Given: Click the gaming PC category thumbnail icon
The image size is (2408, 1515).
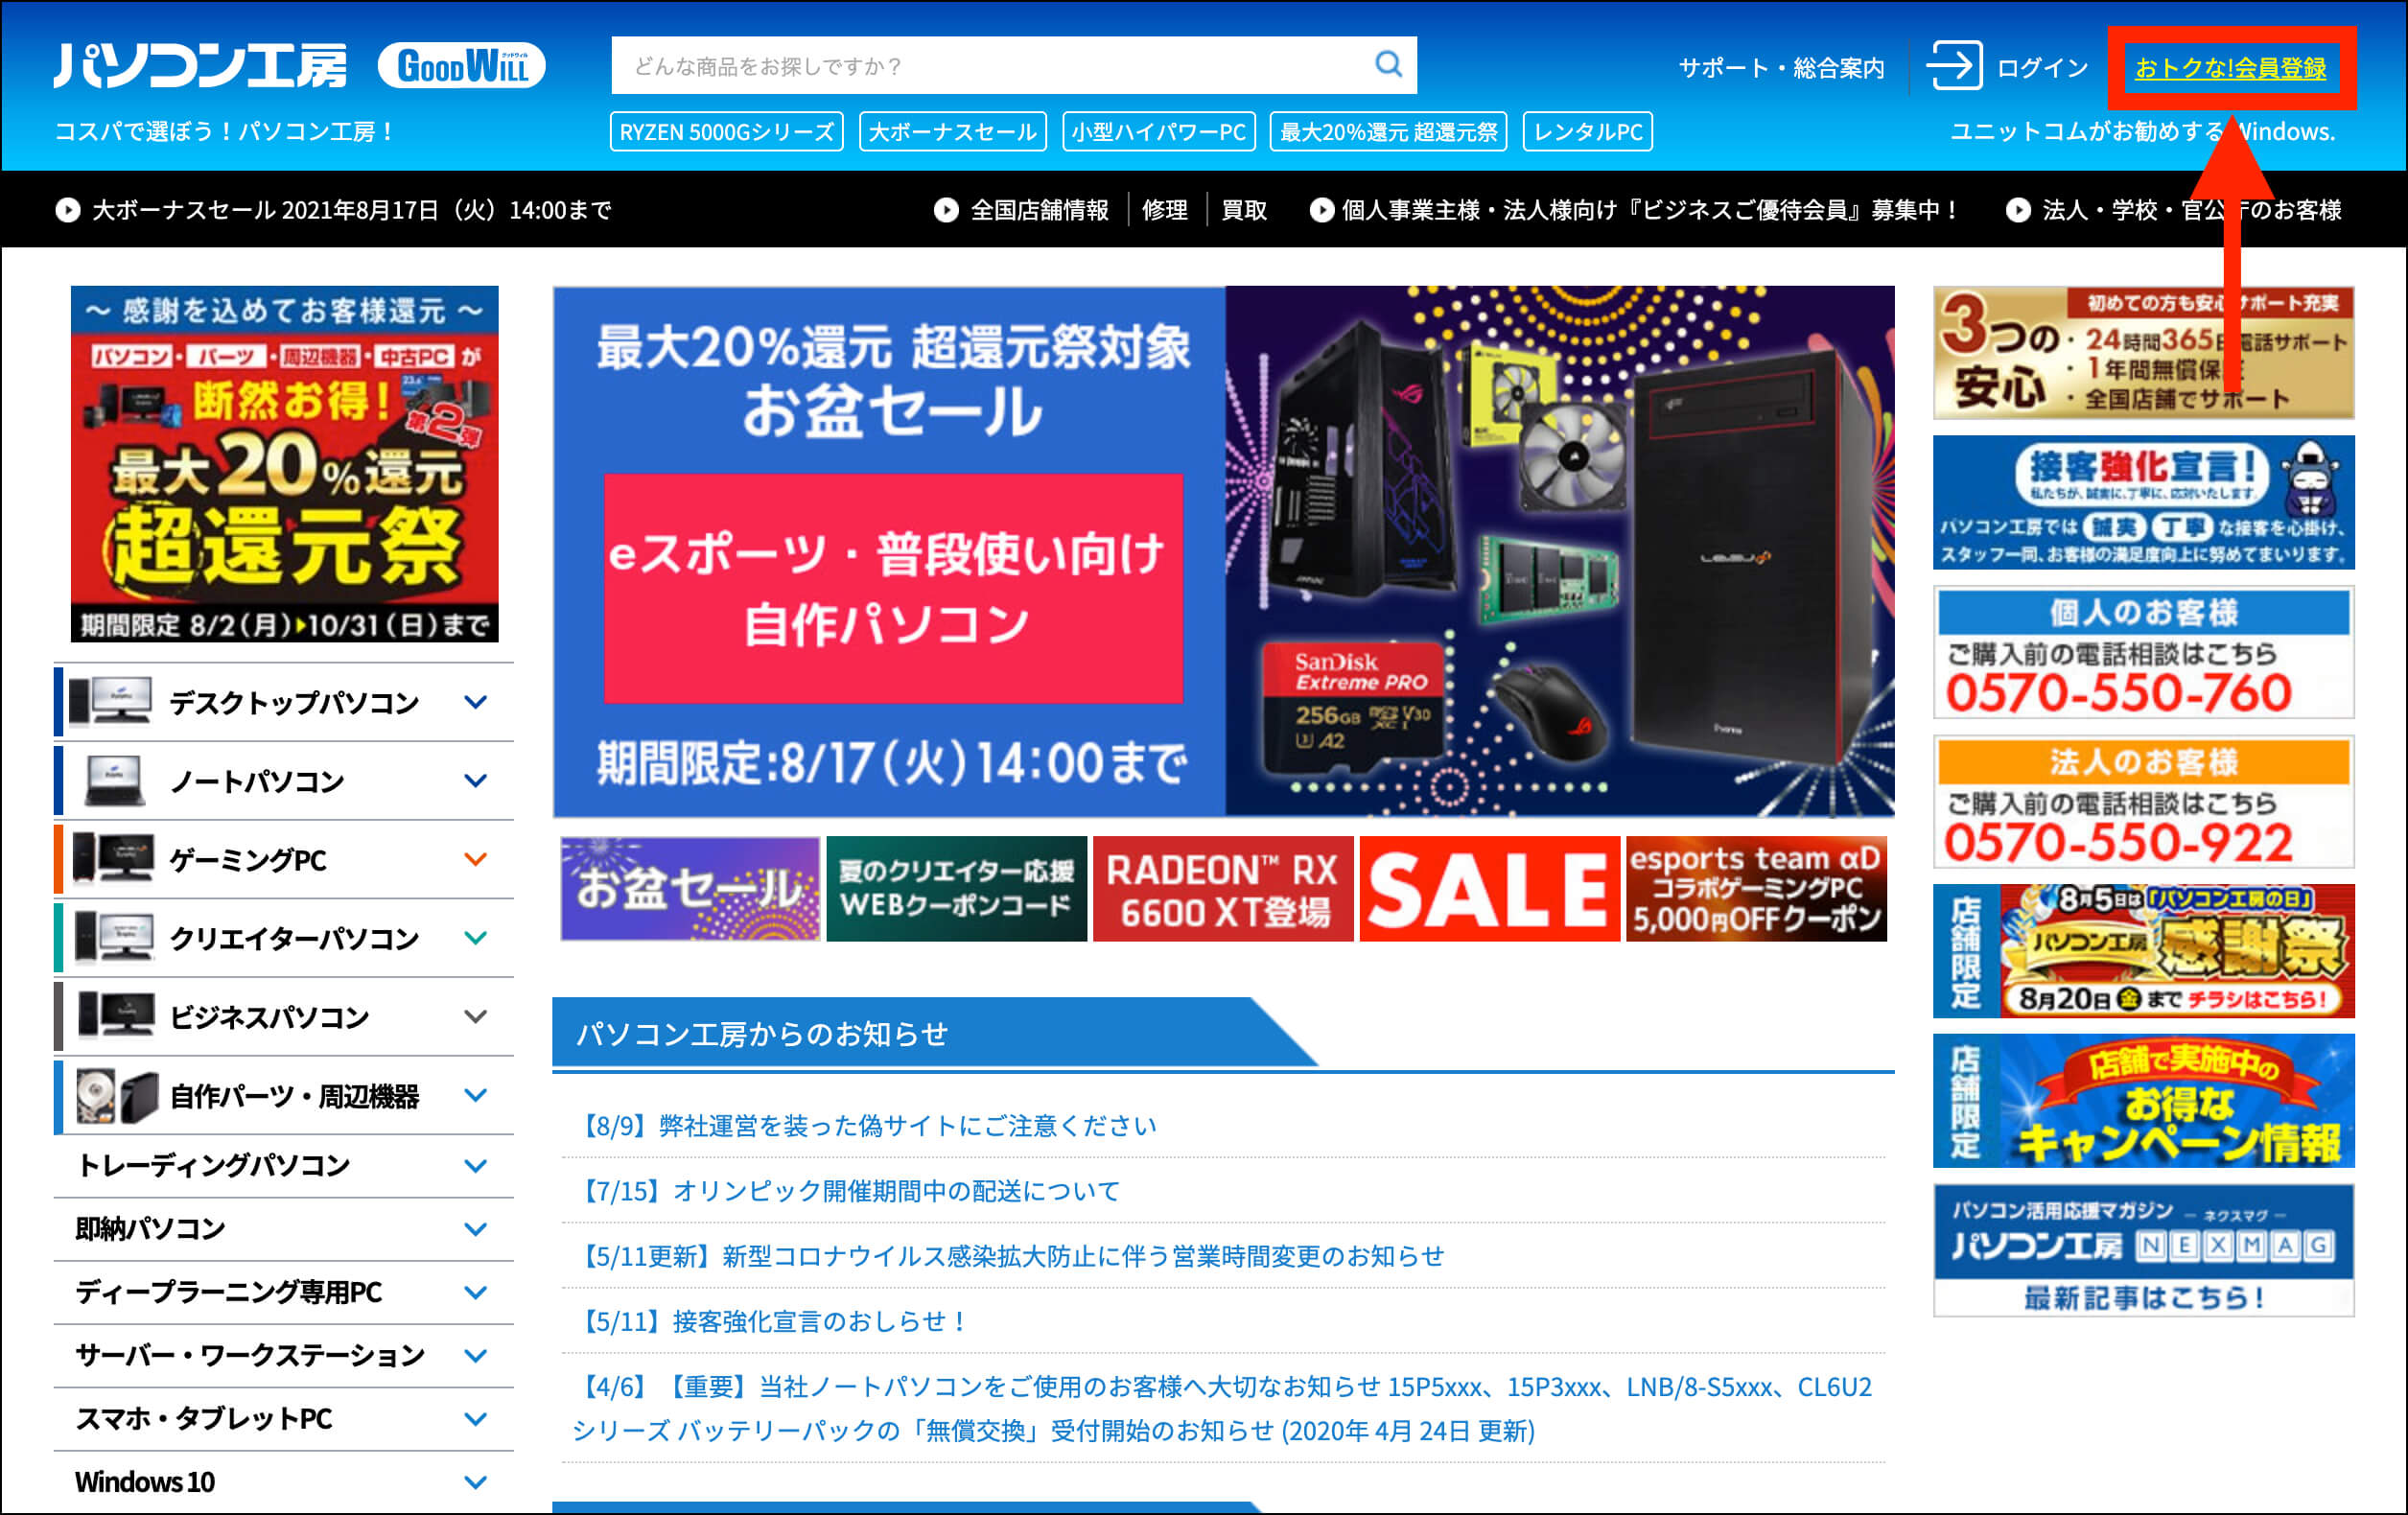Looking at the screenshot, I should [x=113, y=859].
